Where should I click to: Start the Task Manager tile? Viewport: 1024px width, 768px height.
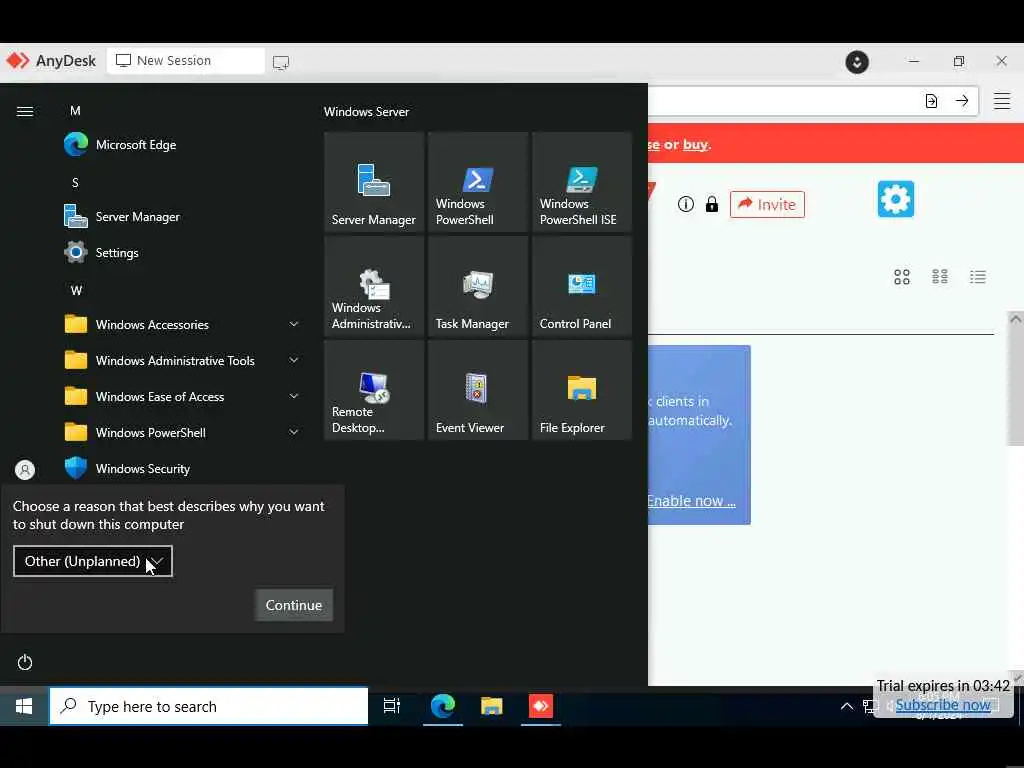pos(477,286)
